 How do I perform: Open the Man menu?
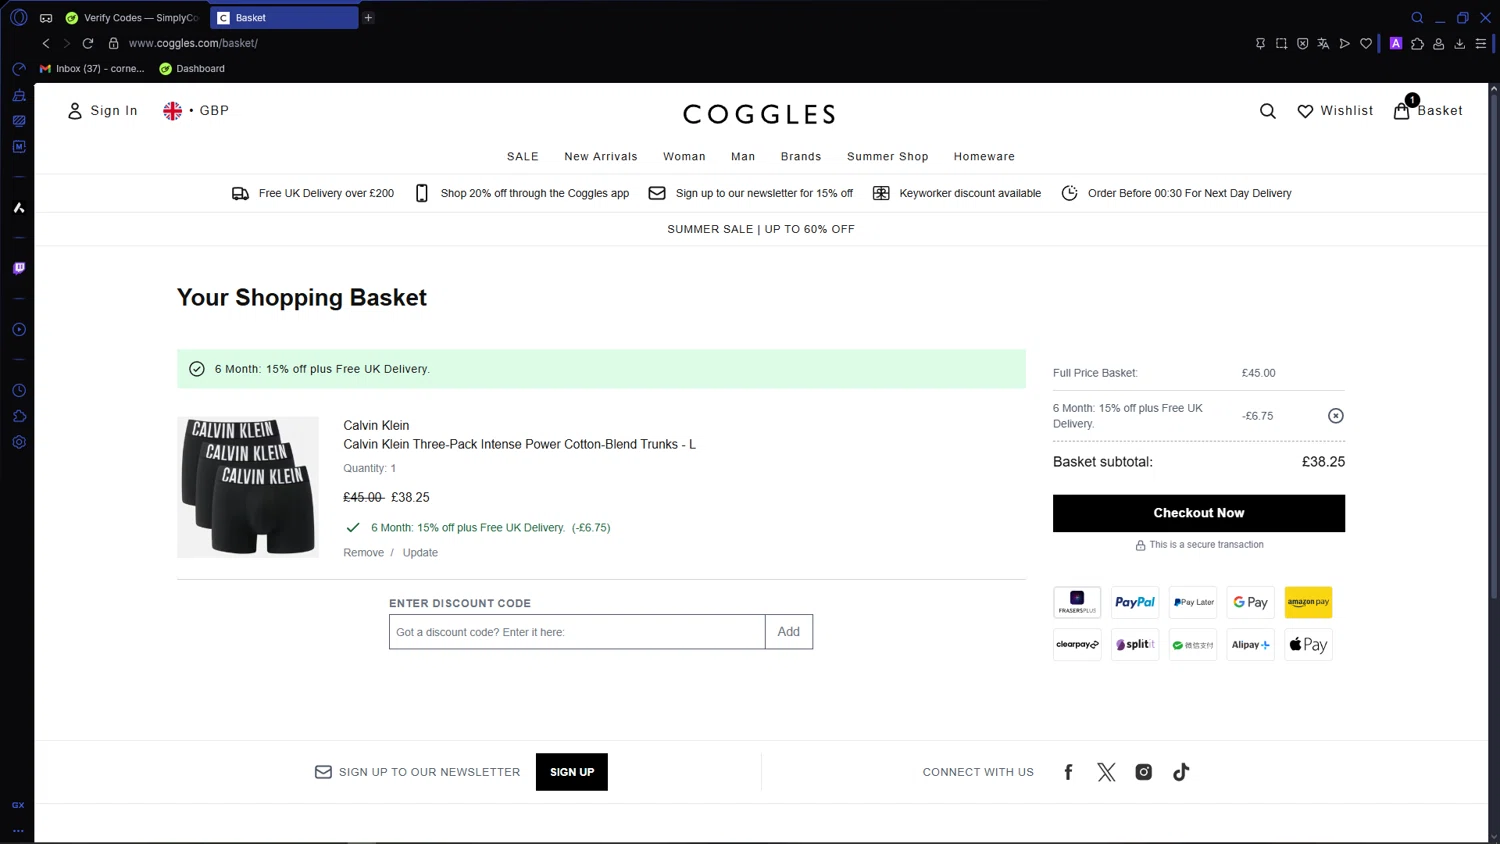point(743,157)
